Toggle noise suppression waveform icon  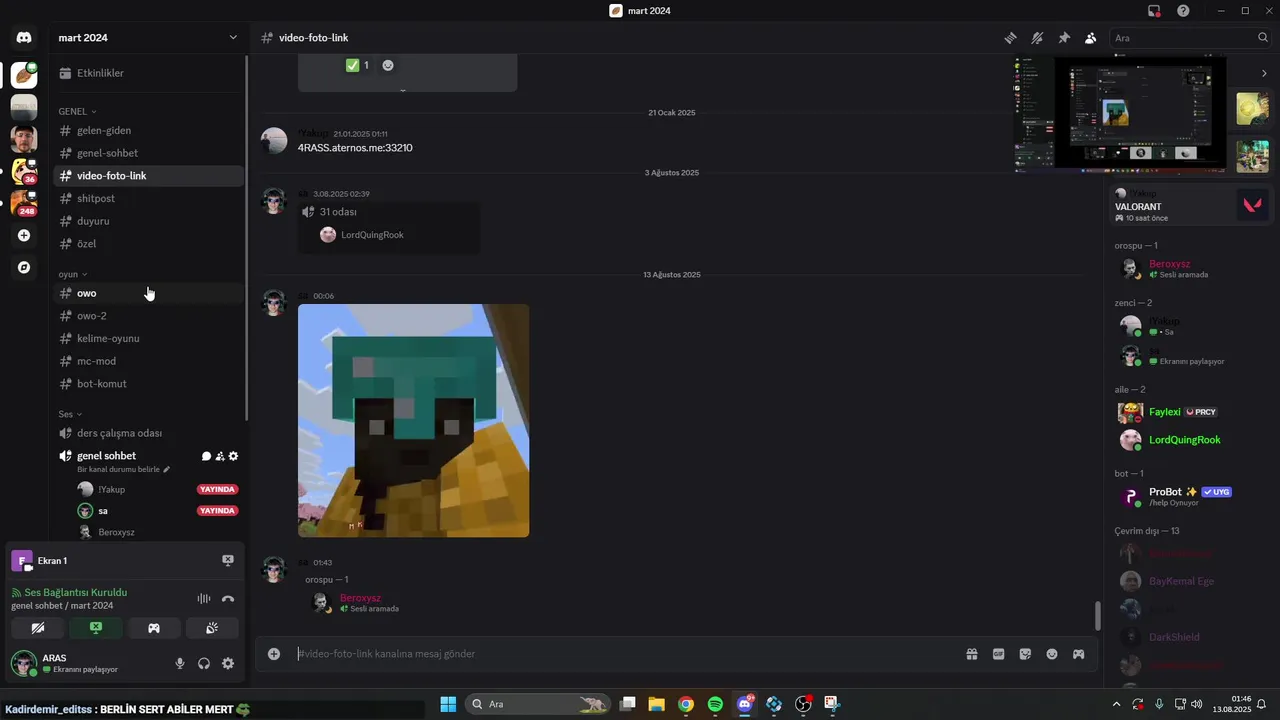click(x=204, y=599)
